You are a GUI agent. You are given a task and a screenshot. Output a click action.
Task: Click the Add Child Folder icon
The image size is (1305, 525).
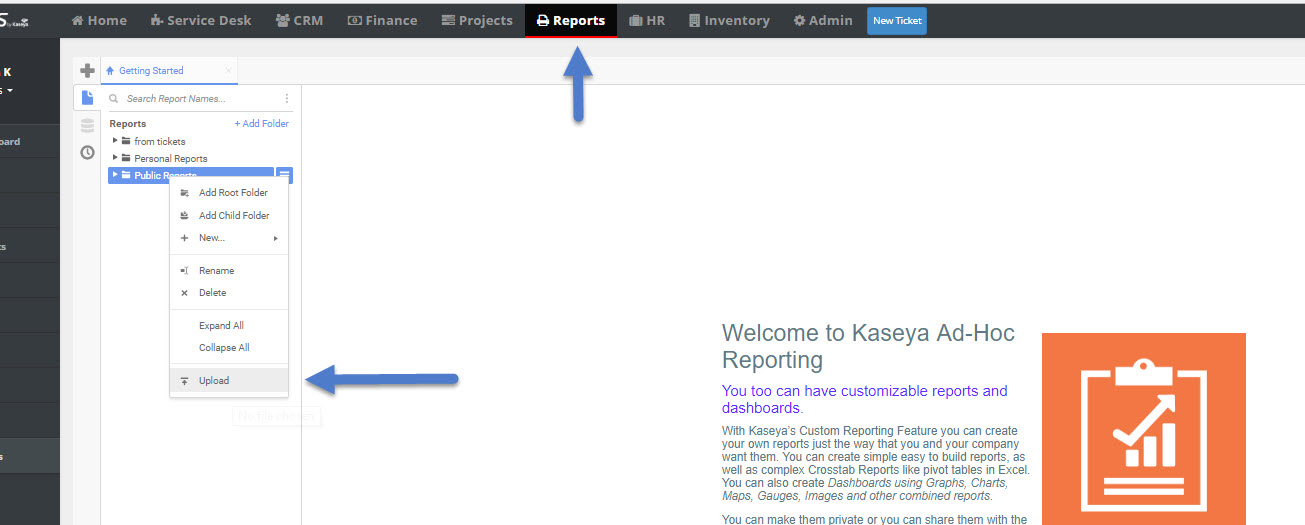tap(184, 216)
